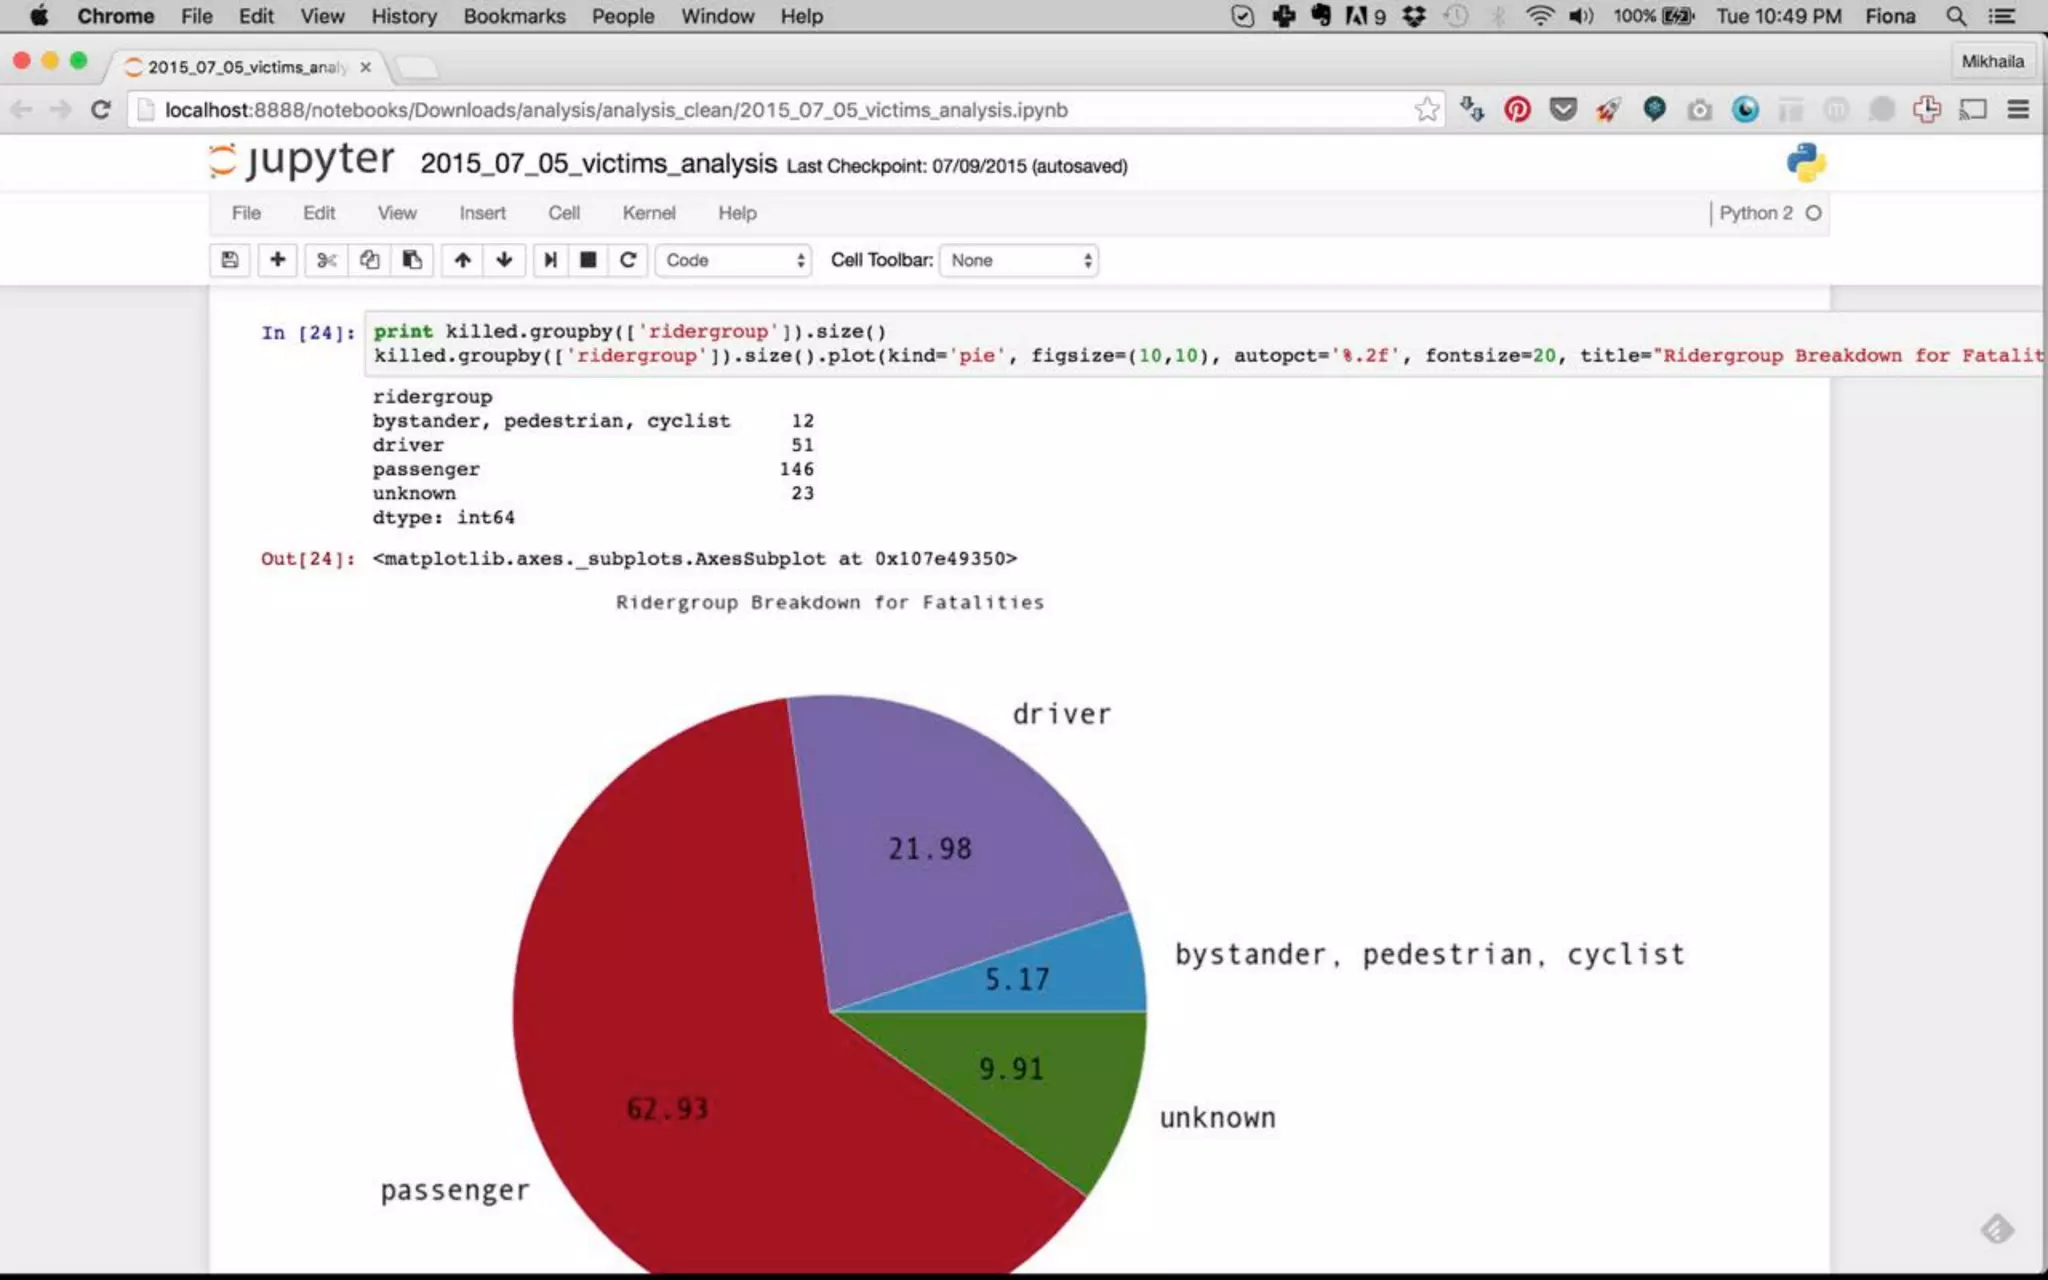Open macOS Spotlight search magnifier
2048x1280 pixels.
(1956, 16)
